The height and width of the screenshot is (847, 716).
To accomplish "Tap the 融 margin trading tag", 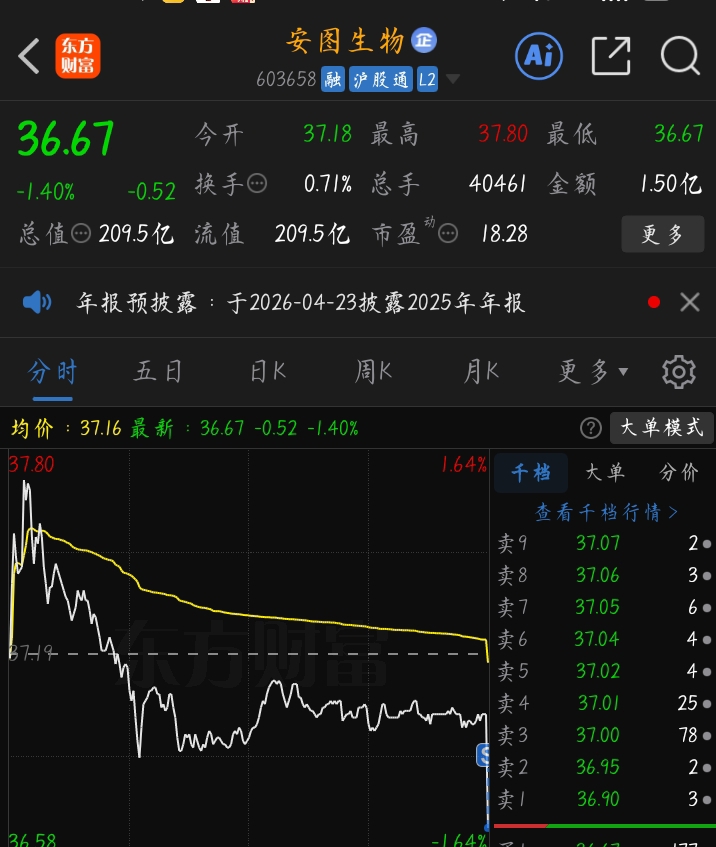I will click(x=333, y=79).
